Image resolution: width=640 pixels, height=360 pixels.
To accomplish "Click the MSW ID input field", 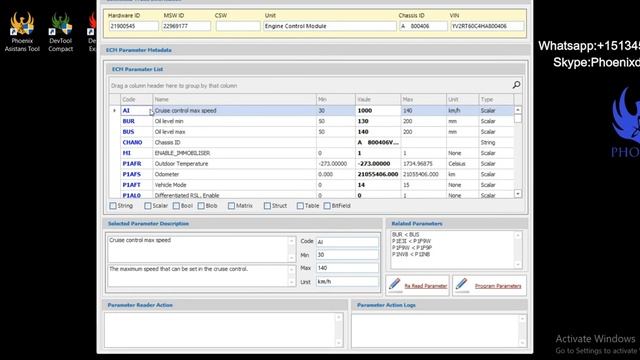I will [186, 26].
